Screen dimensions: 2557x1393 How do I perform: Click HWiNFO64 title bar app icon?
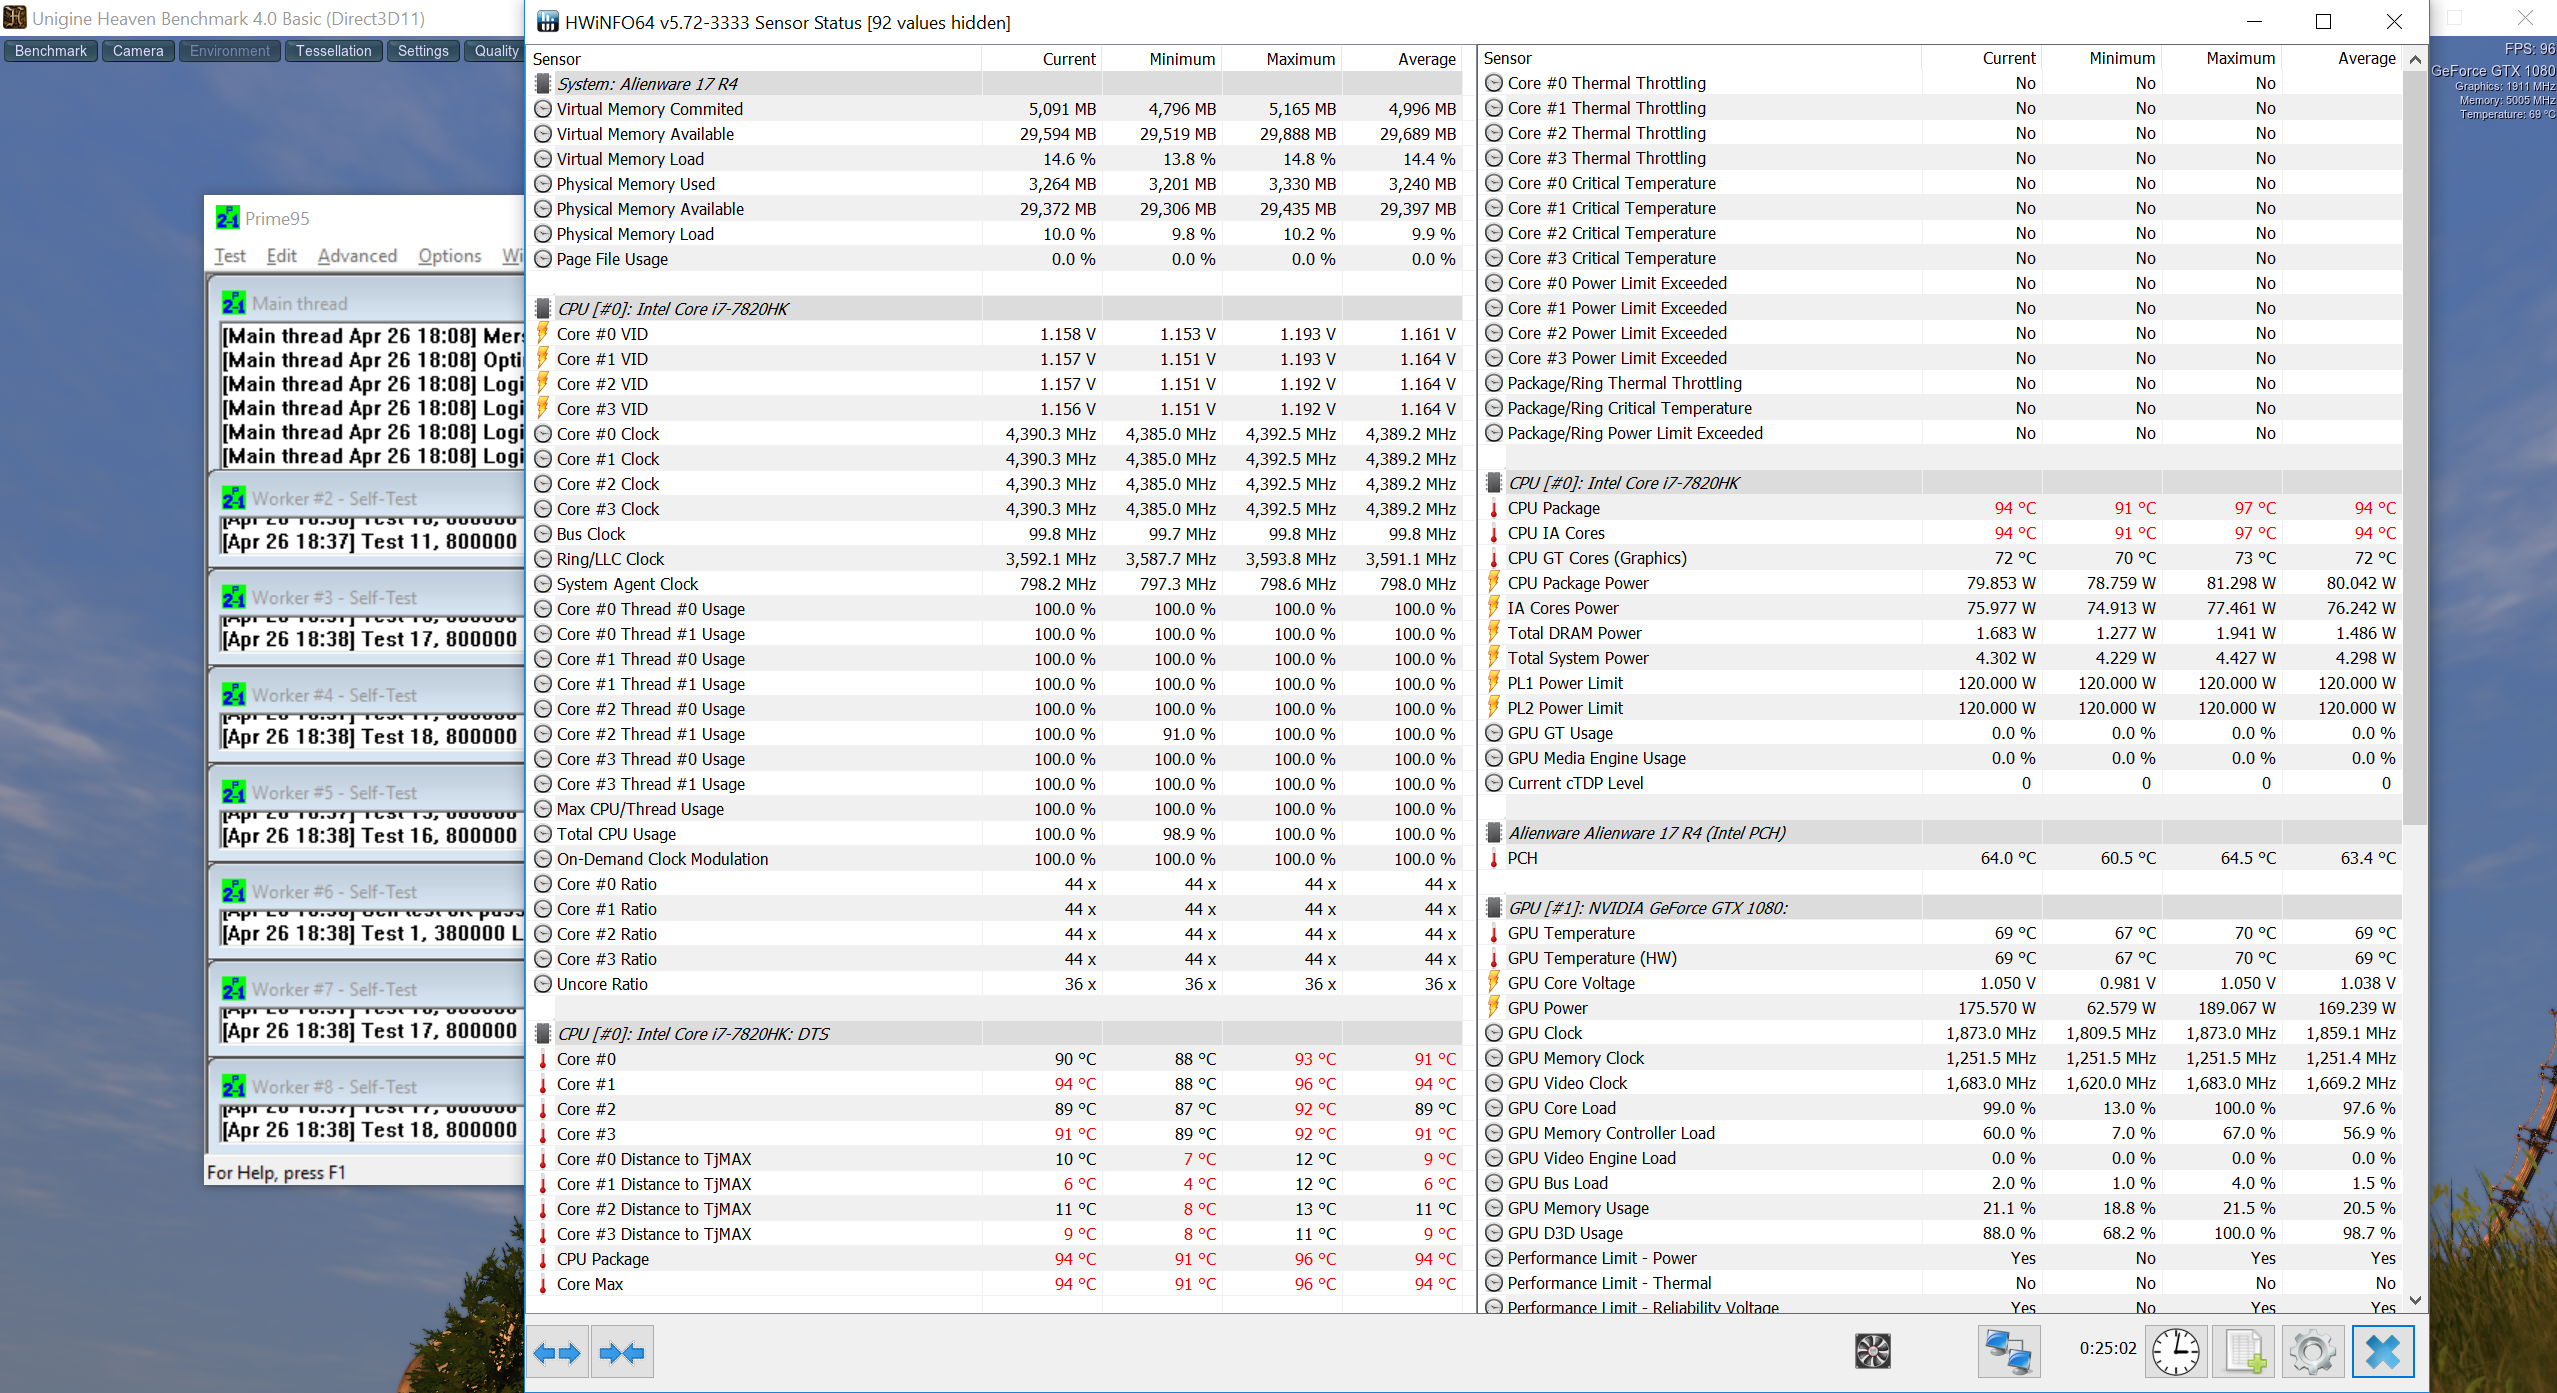click(x=547, y=21)
